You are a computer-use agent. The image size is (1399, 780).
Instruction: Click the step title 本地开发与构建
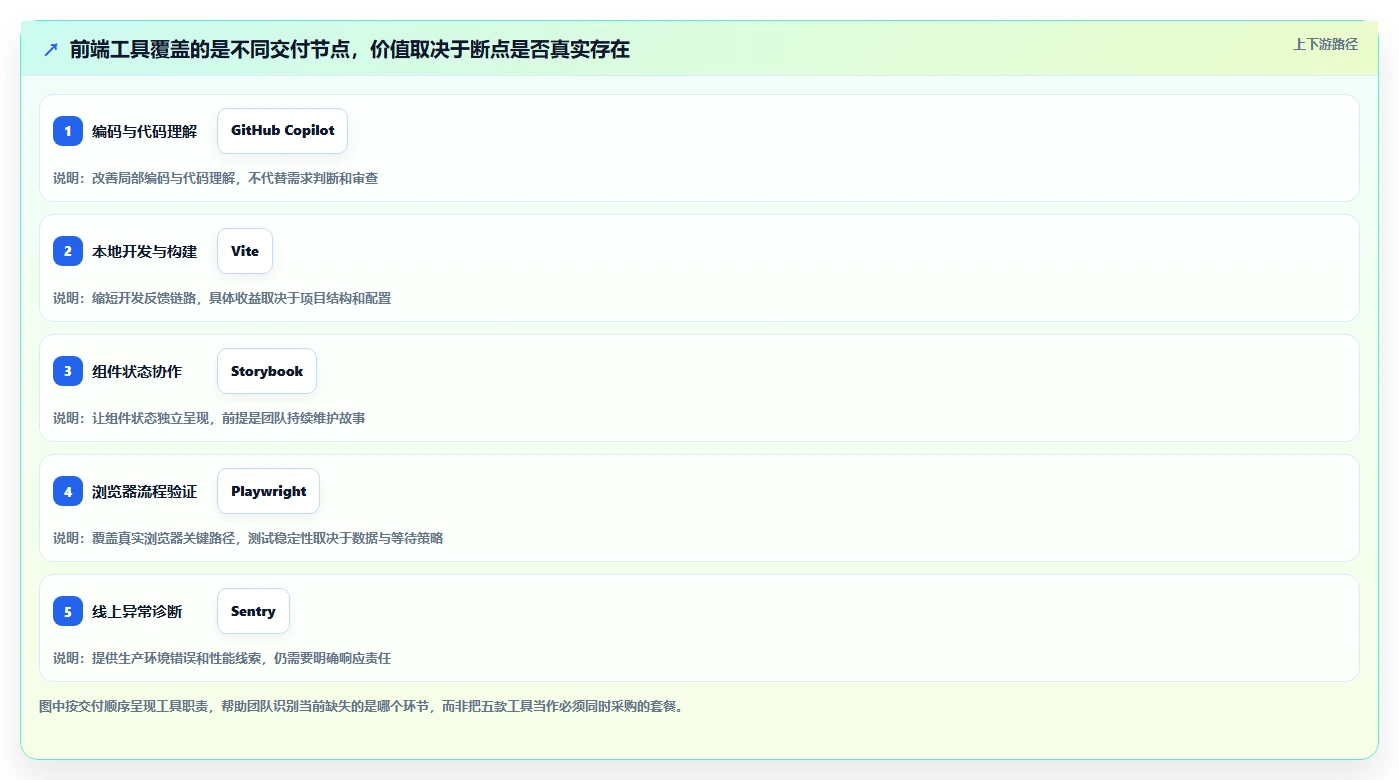point(145,251)
